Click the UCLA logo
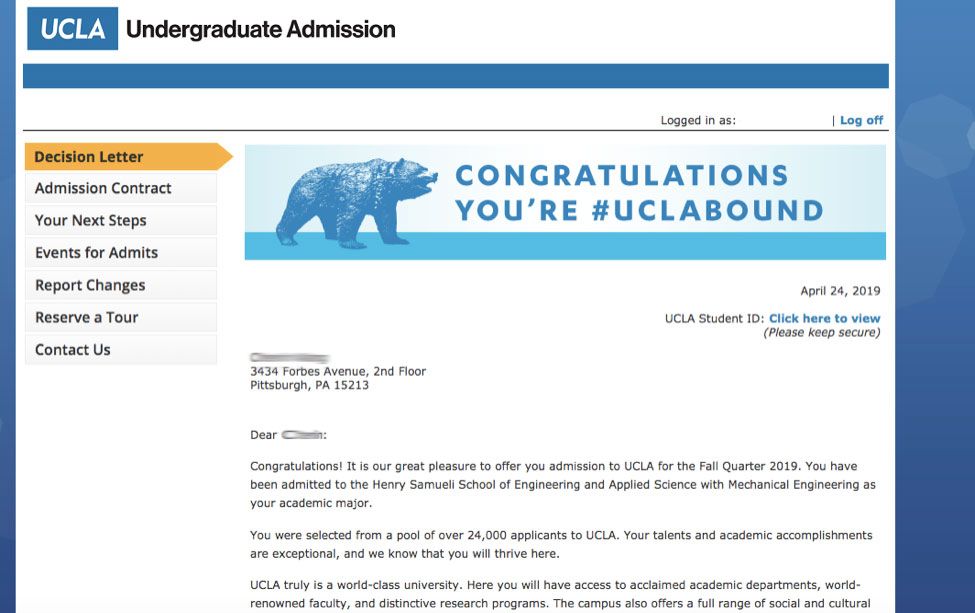Image resolution: width=975 pixels, height=613 pixels. point(72,29)
